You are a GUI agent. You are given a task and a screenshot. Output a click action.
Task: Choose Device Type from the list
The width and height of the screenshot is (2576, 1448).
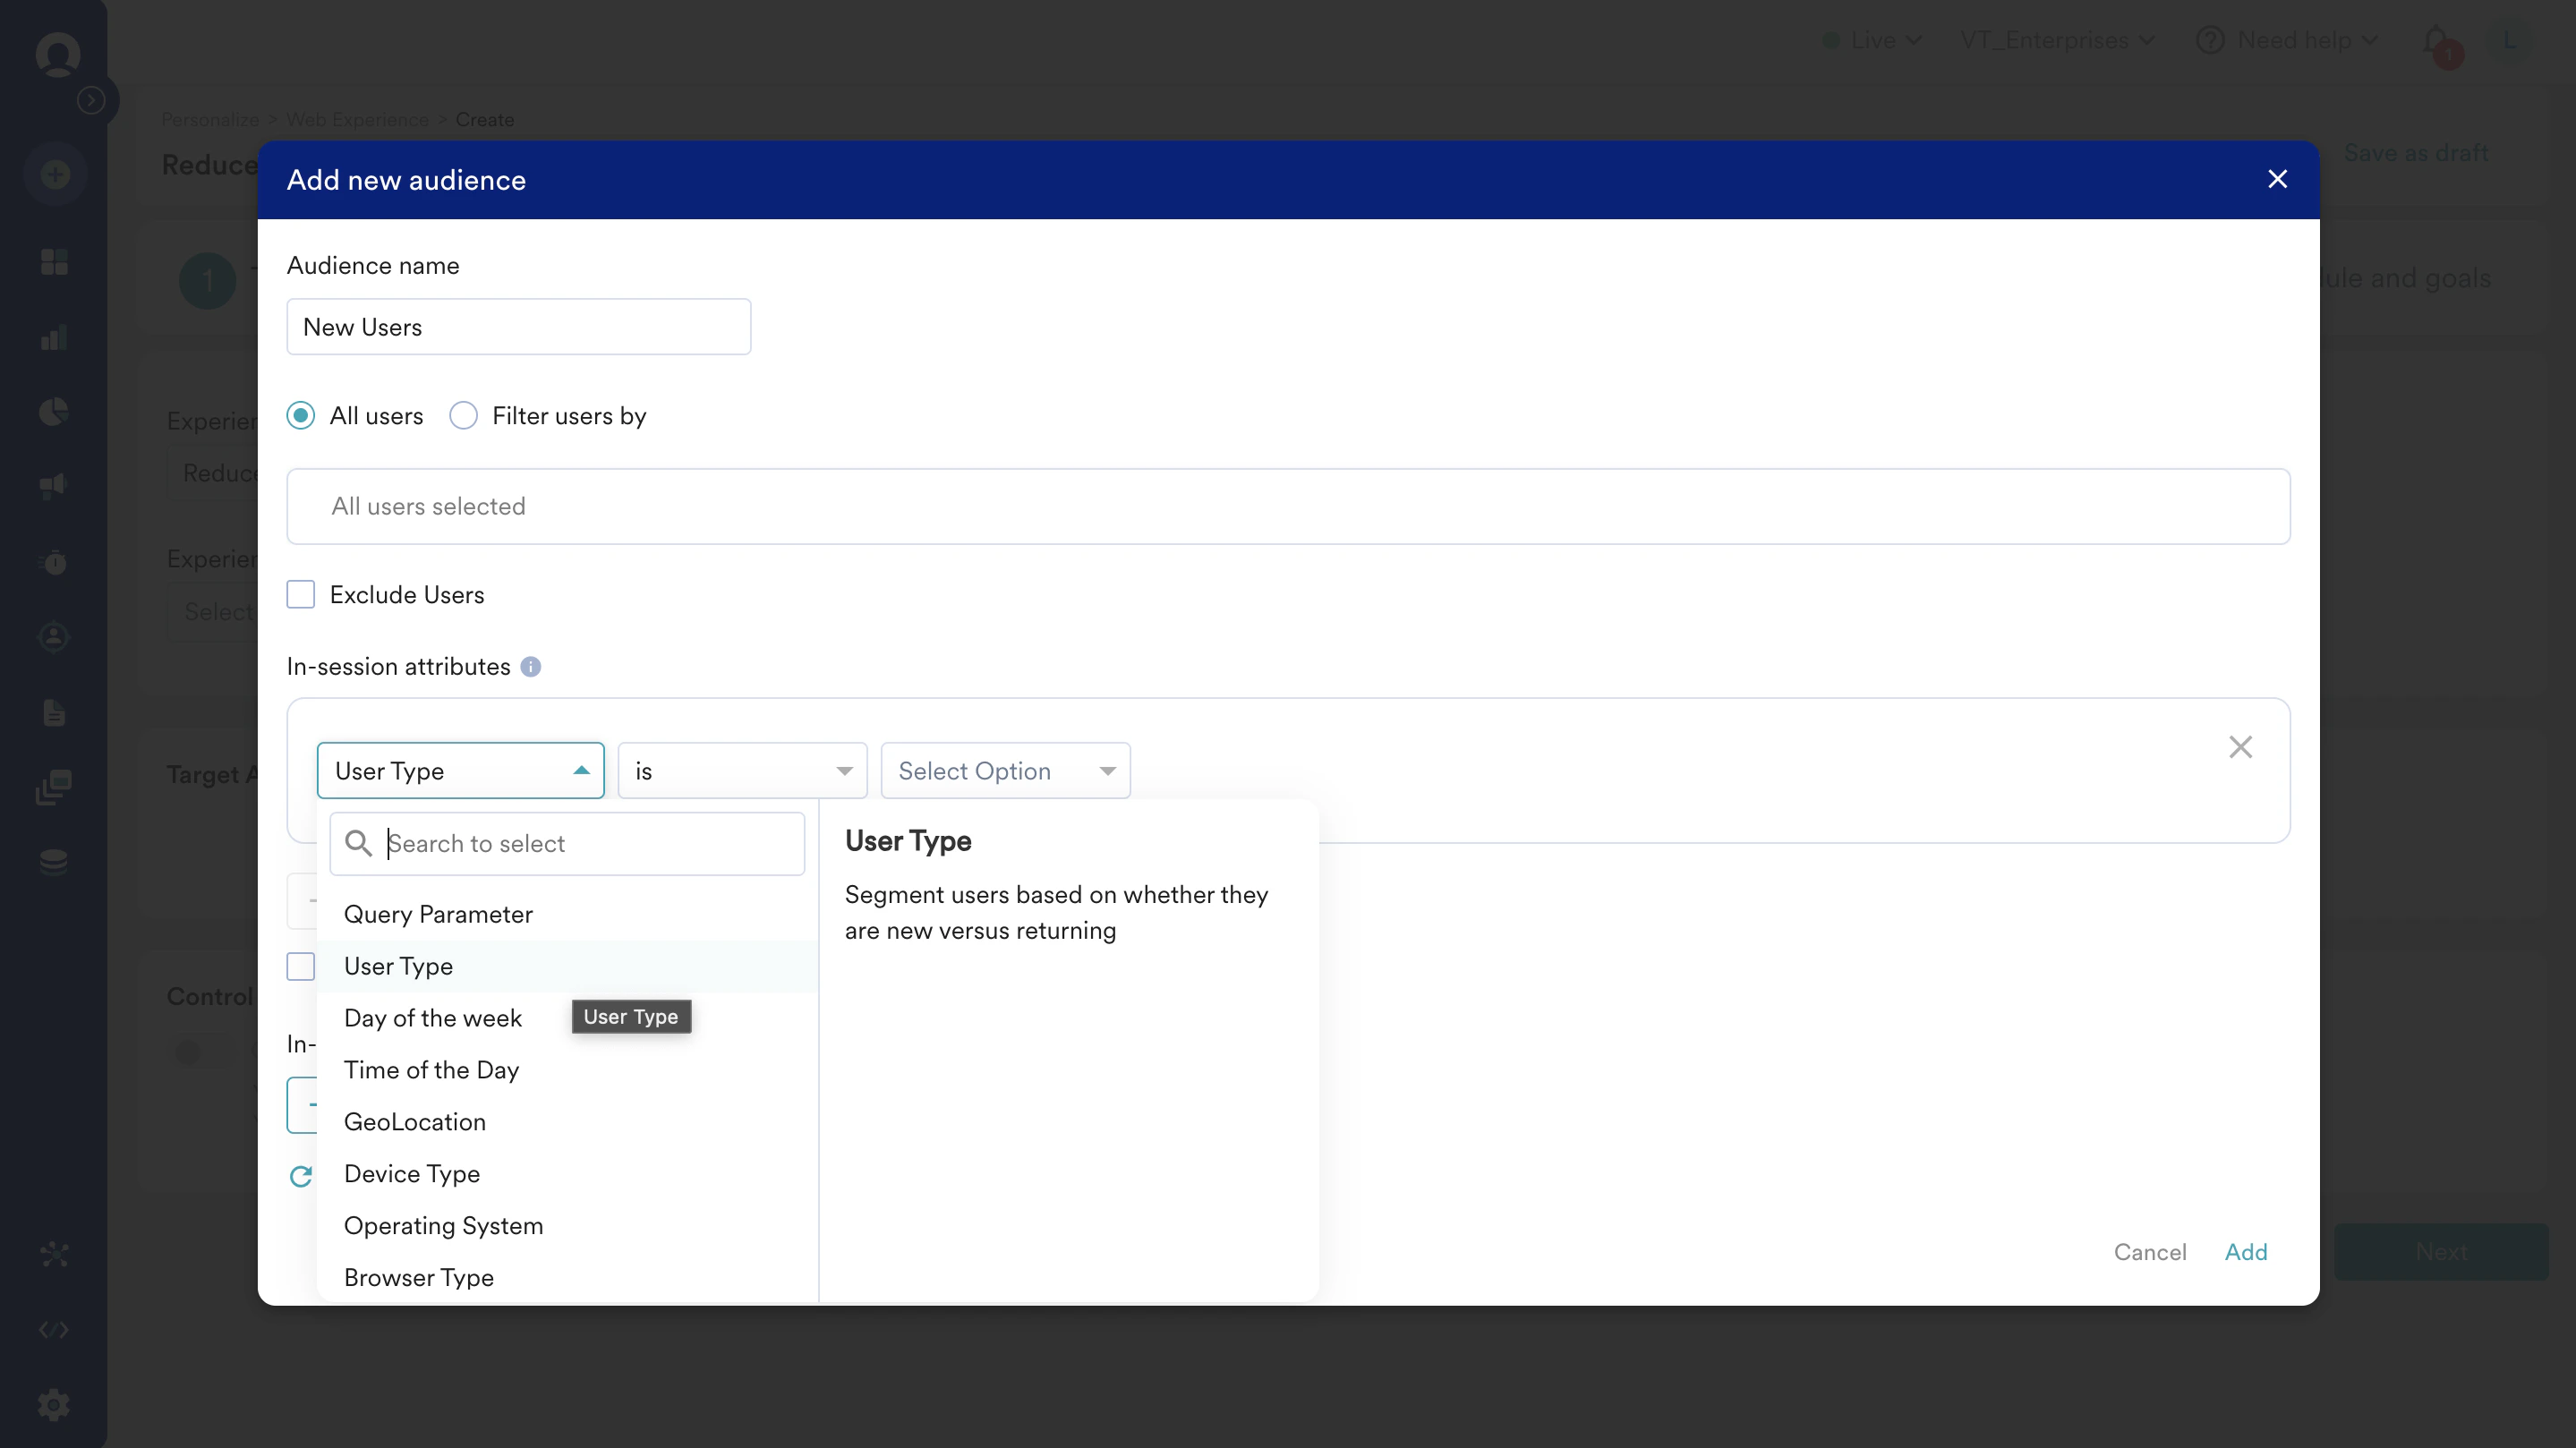[x=412, y=1174]
